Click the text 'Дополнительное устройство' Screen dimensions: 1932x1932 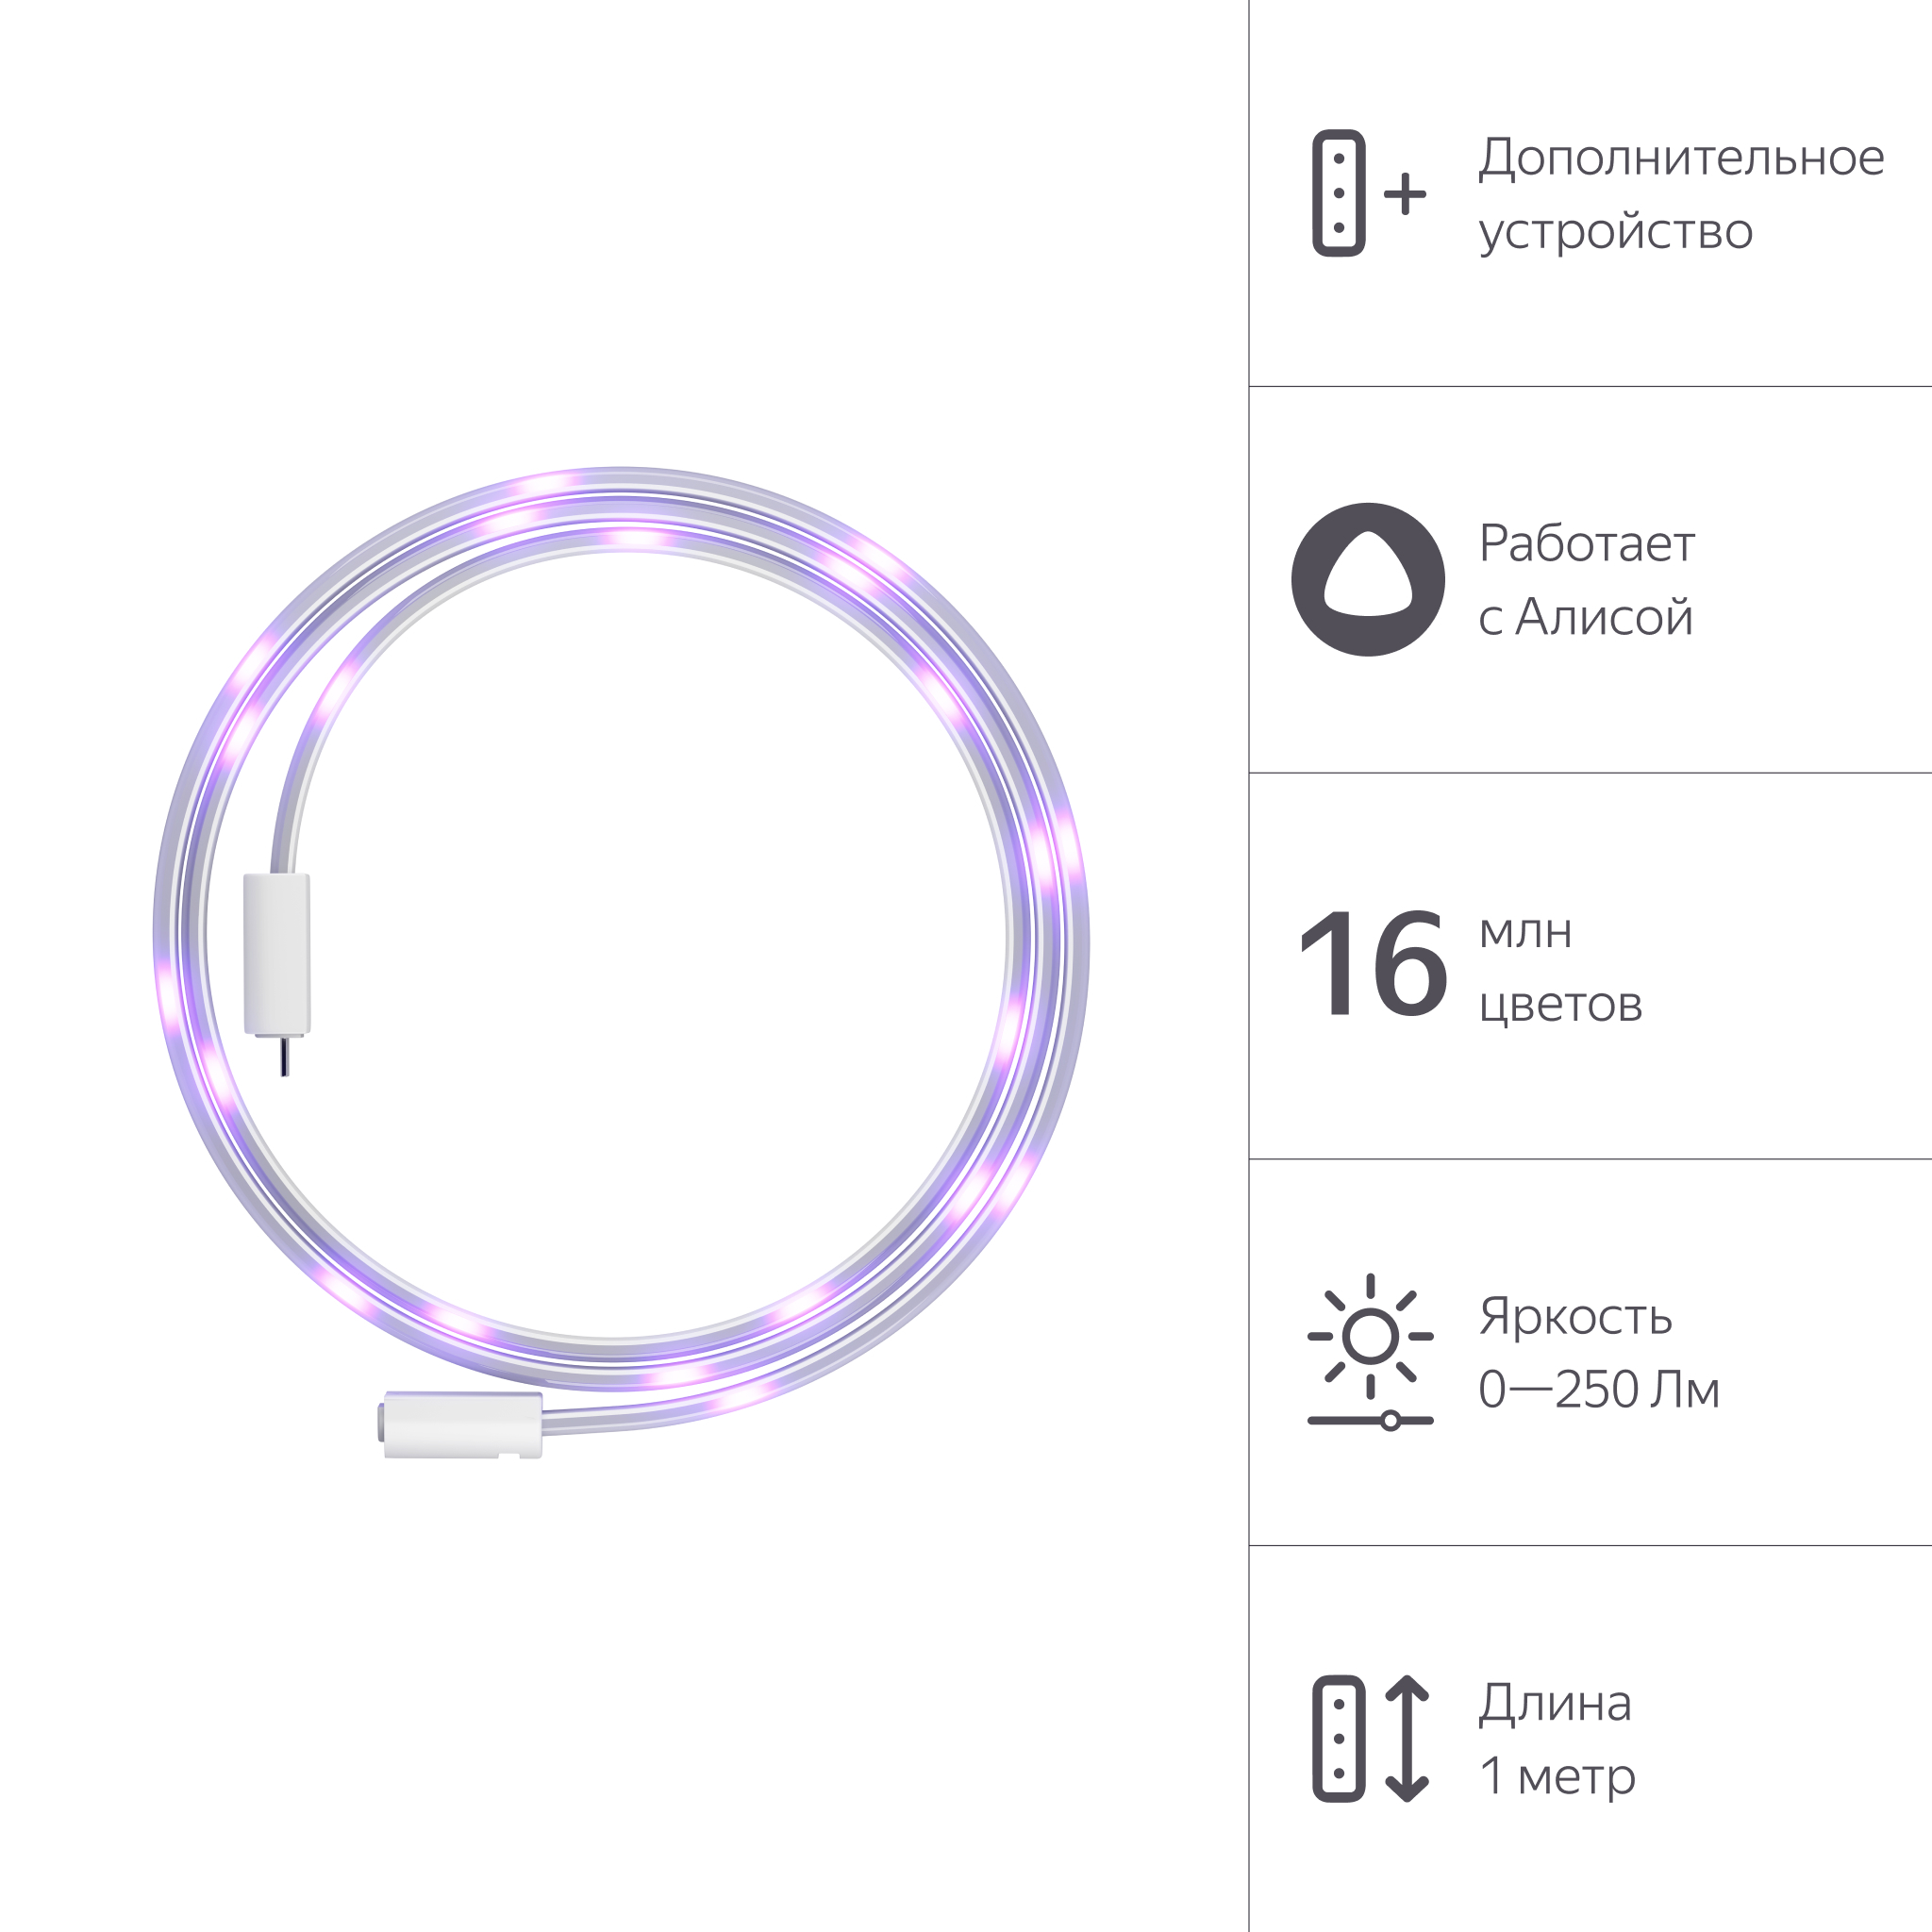click(x=1681, y=194)
